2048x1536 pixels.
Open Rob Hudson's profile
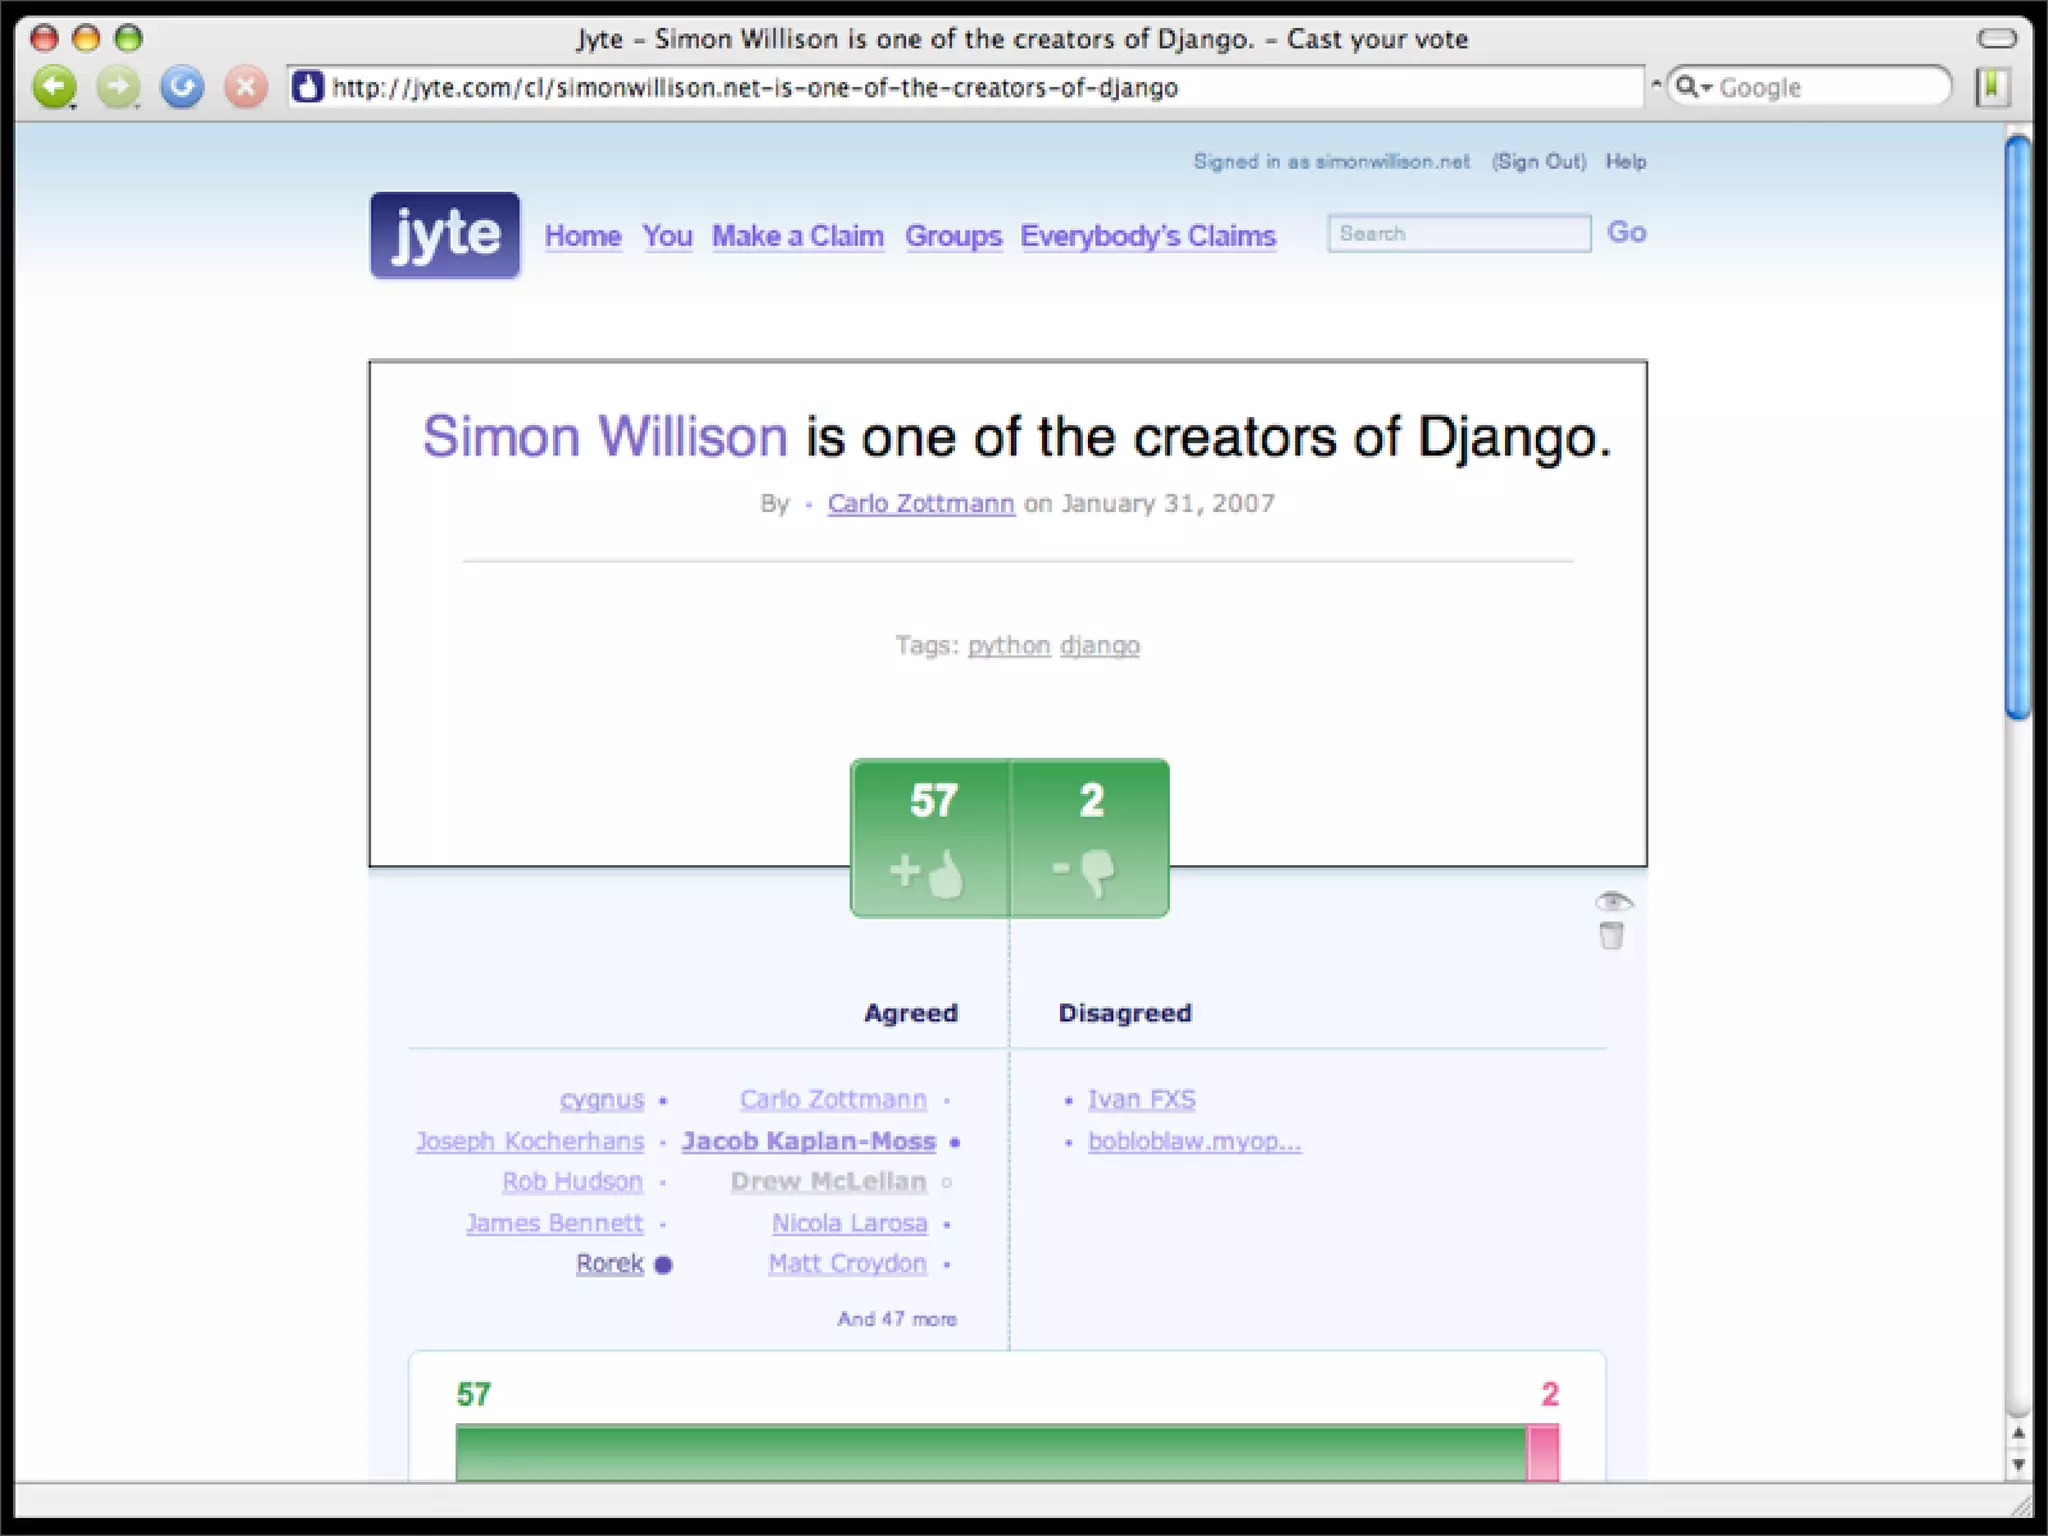click(x=572, y=1181)
